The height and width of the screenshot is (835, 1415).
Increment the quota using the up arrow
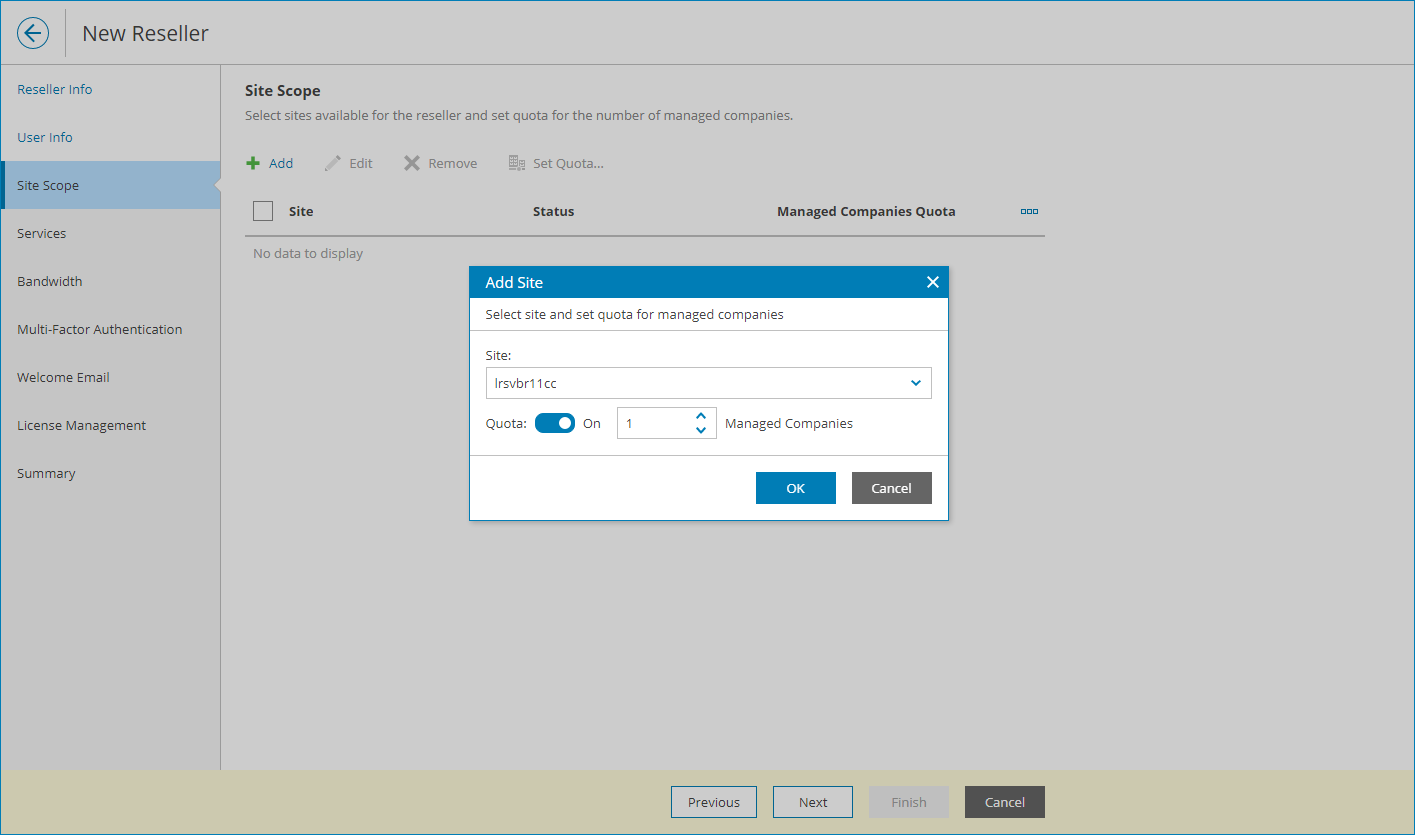click(x=700, y=415)
